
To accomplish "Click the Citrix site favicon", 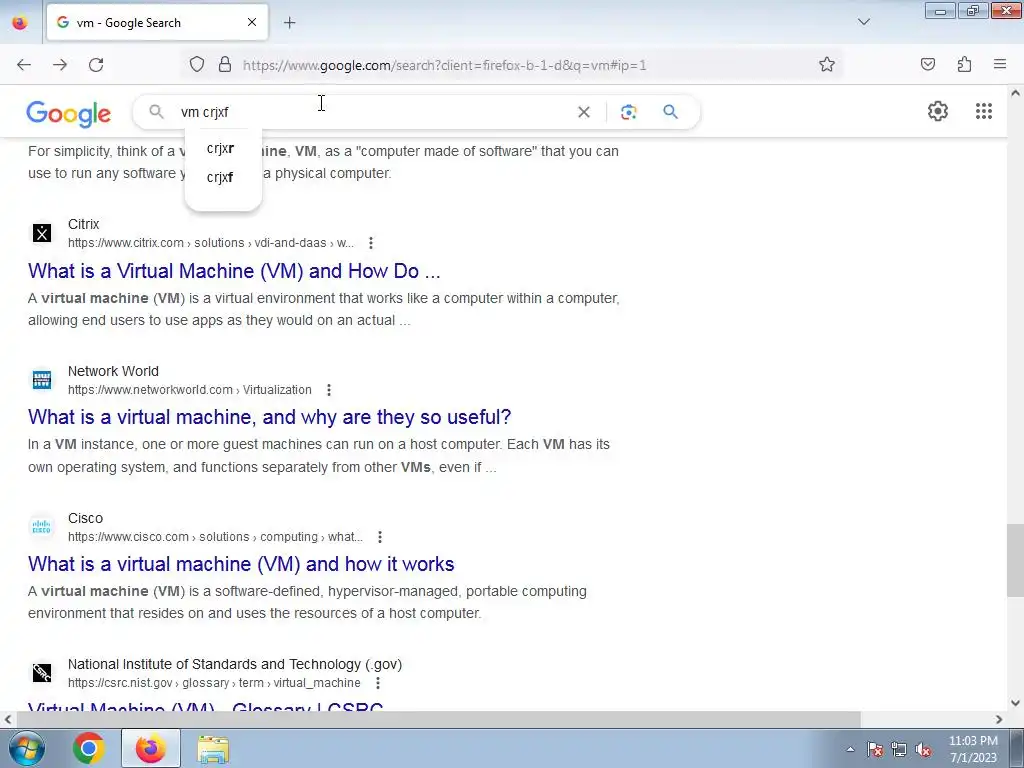I will coord(42,233).
